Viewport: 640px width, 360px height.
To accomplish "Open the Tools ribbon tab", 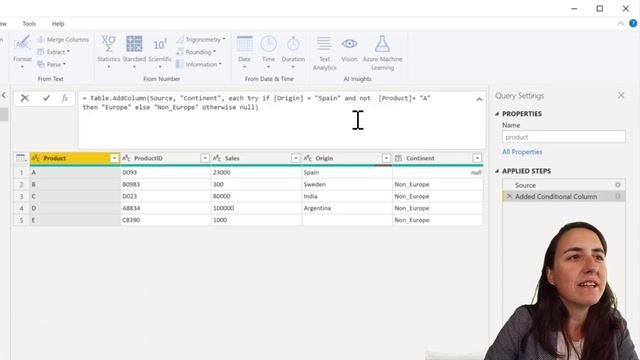I will pos(29,24).
